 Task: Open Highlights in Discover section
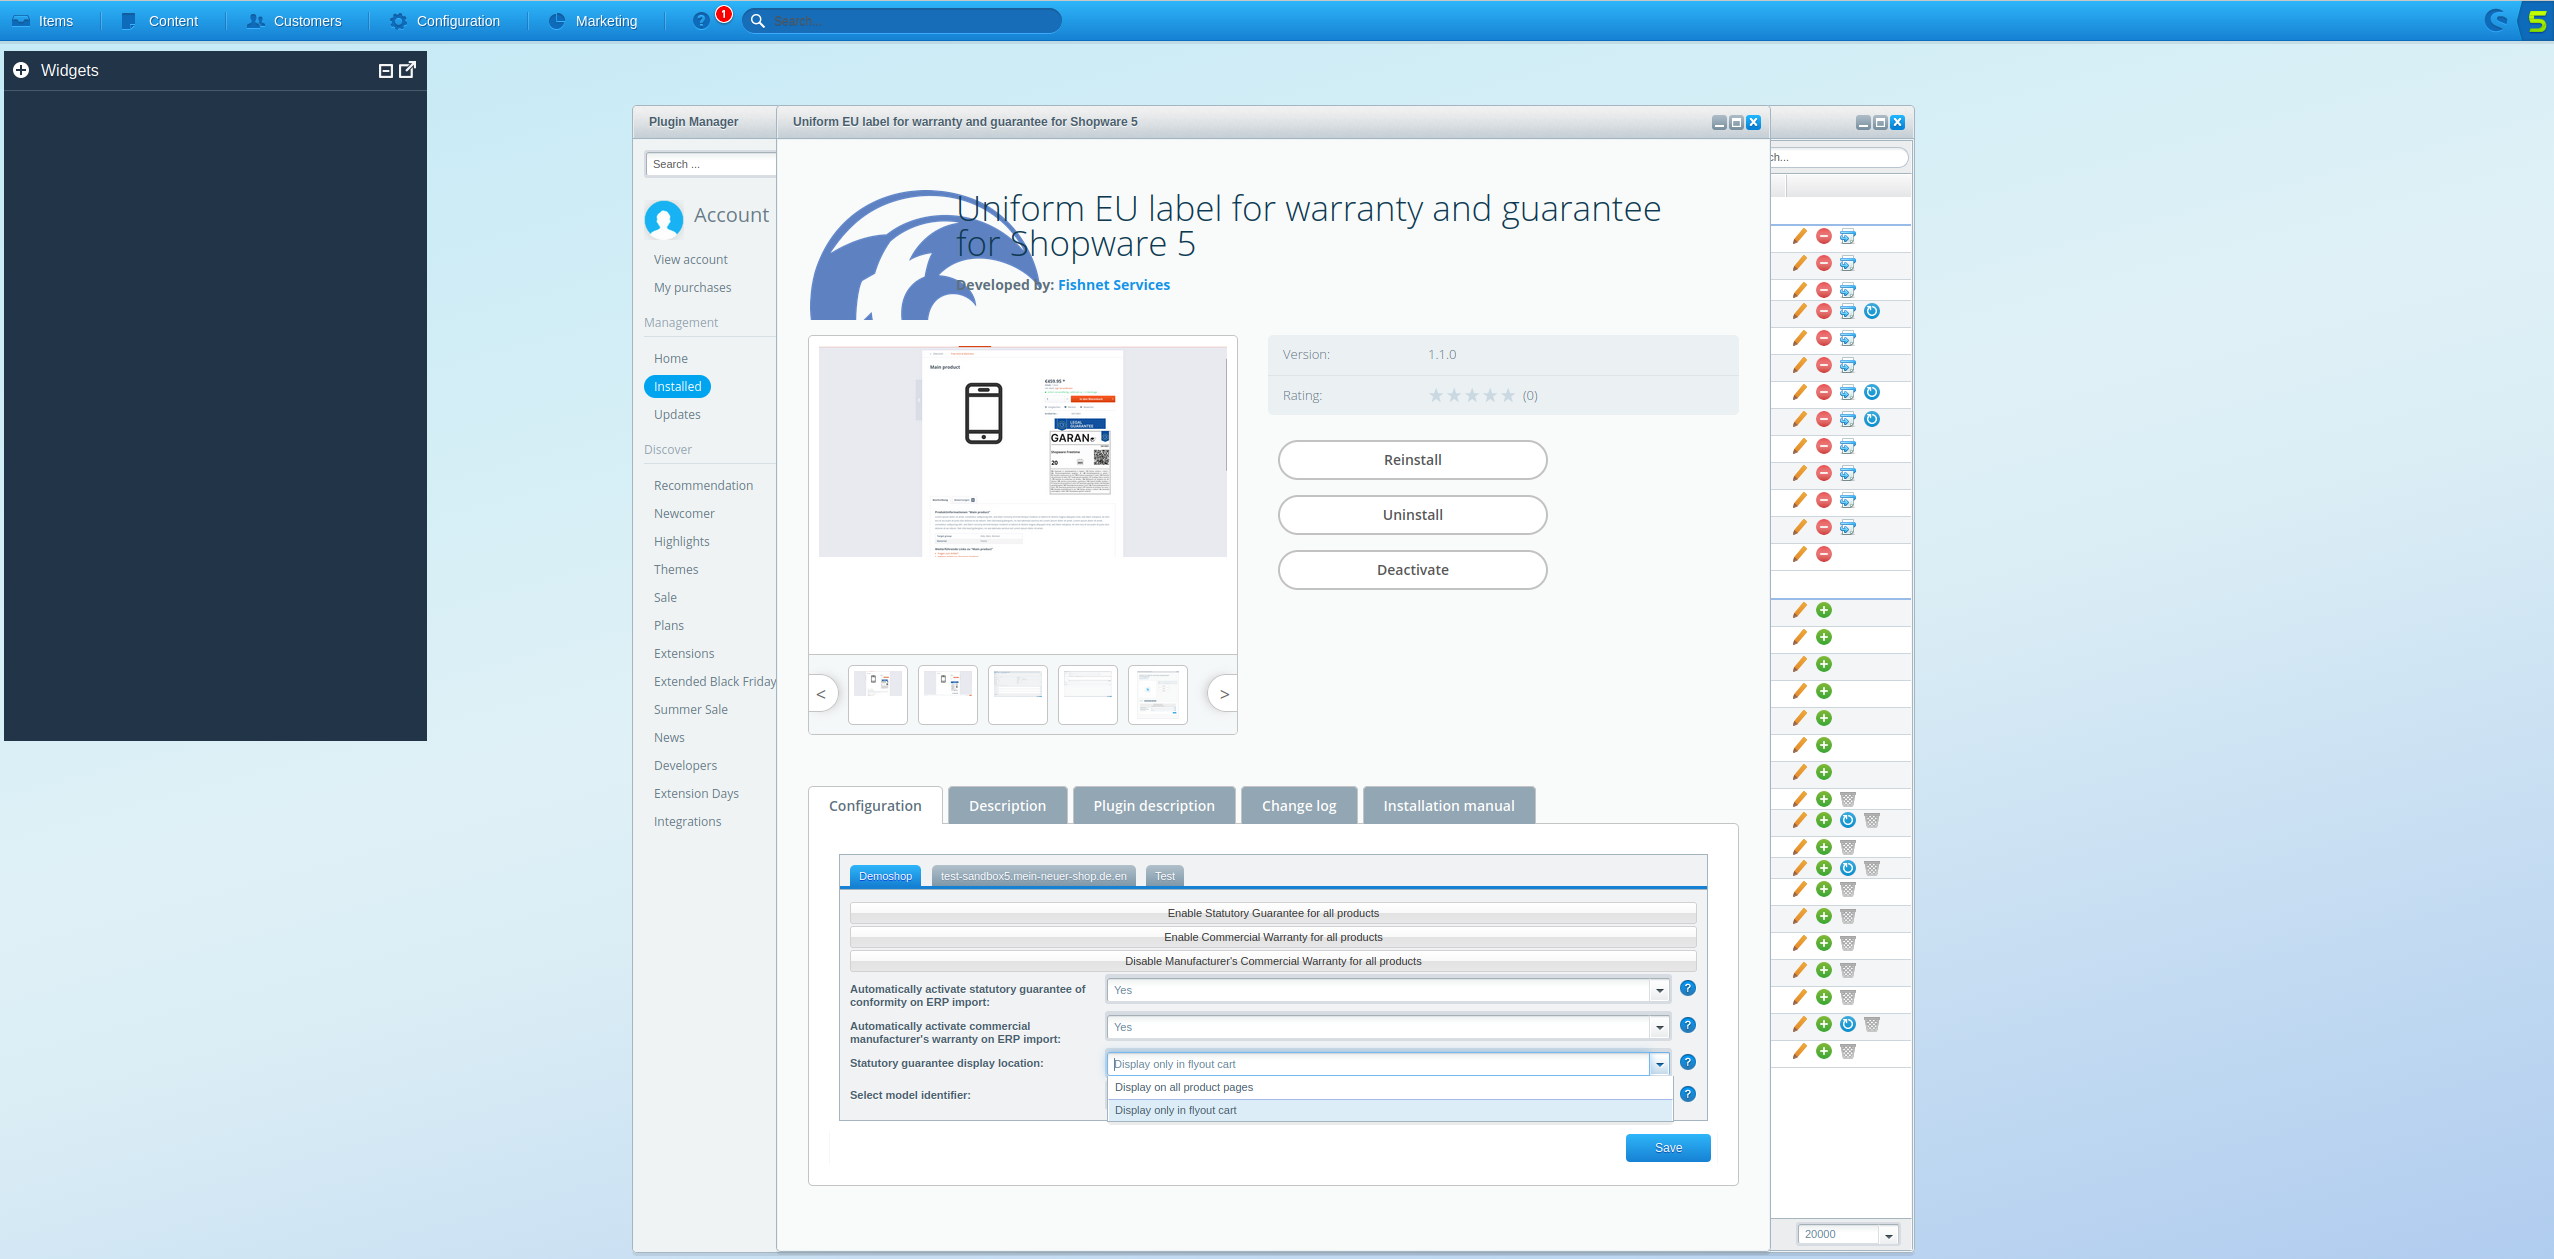[682, 542]
